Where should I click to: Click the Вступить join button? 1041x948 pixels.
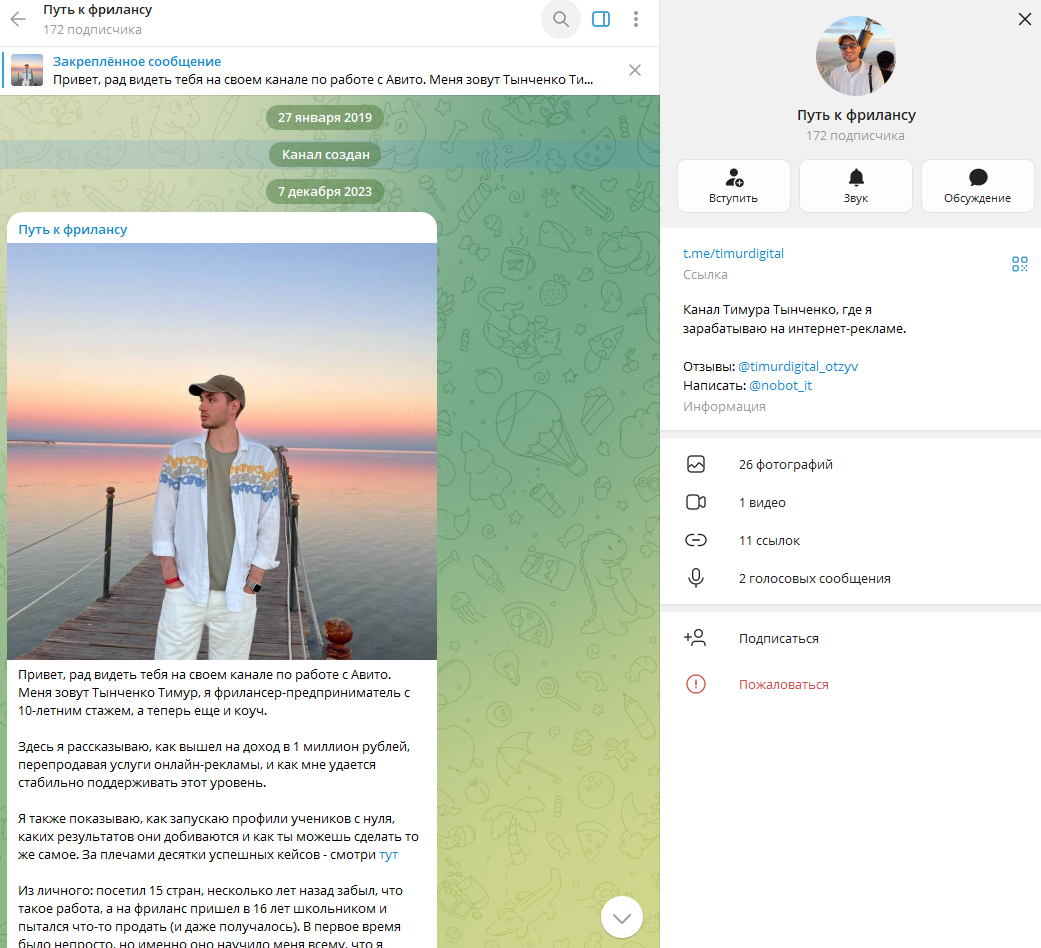tap(734, 186)
